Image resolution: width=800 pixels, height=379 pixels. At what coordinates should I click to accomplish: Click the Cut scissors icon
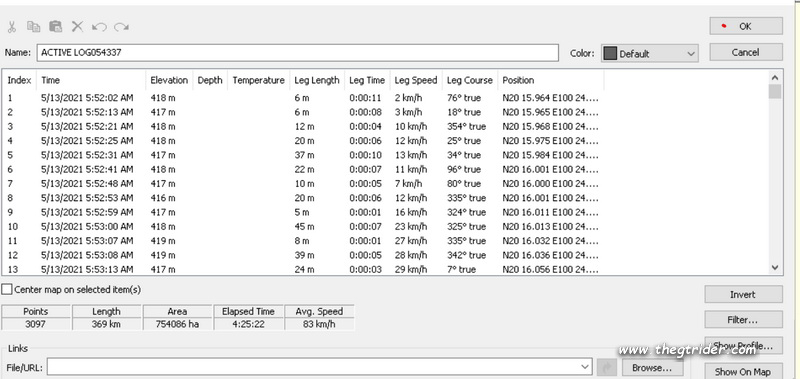coord(12,27)
